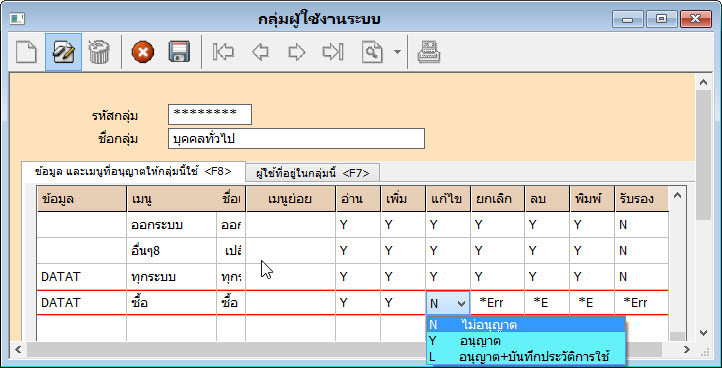Viewport: 722px width, 368px height.
Task: Maximize the กลุ่มผู้ใช้งานระบบ window
Action: click(661, 19)
